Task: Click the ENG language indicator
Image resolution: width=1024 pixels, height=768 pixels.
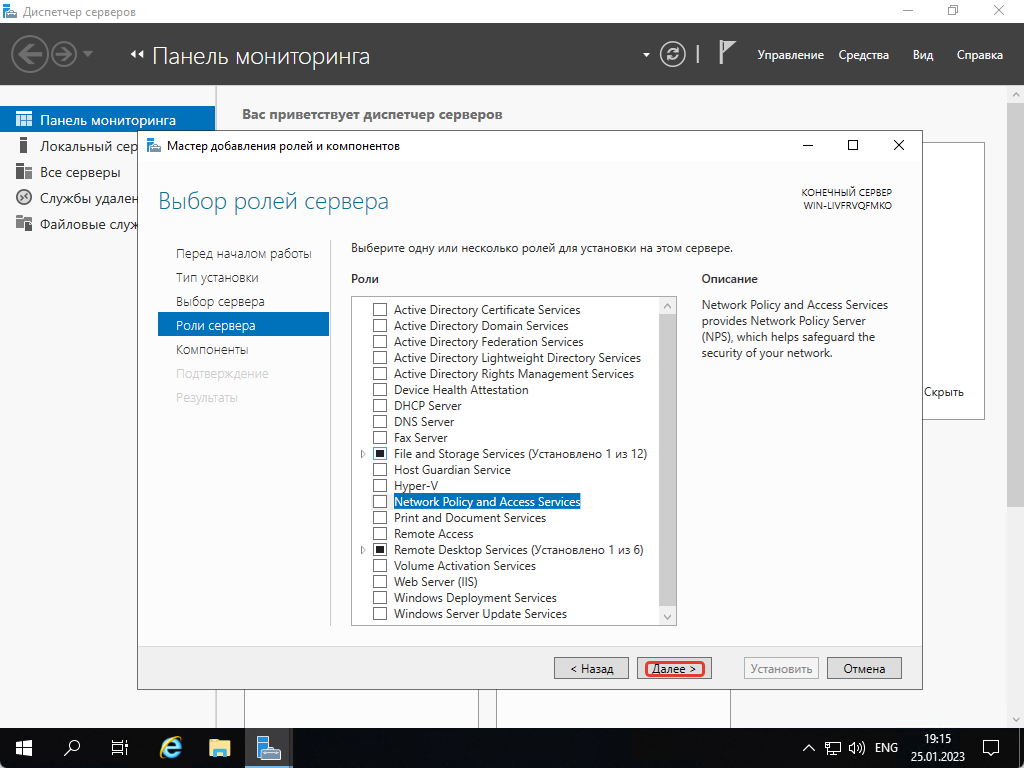Action: (886, 748)
